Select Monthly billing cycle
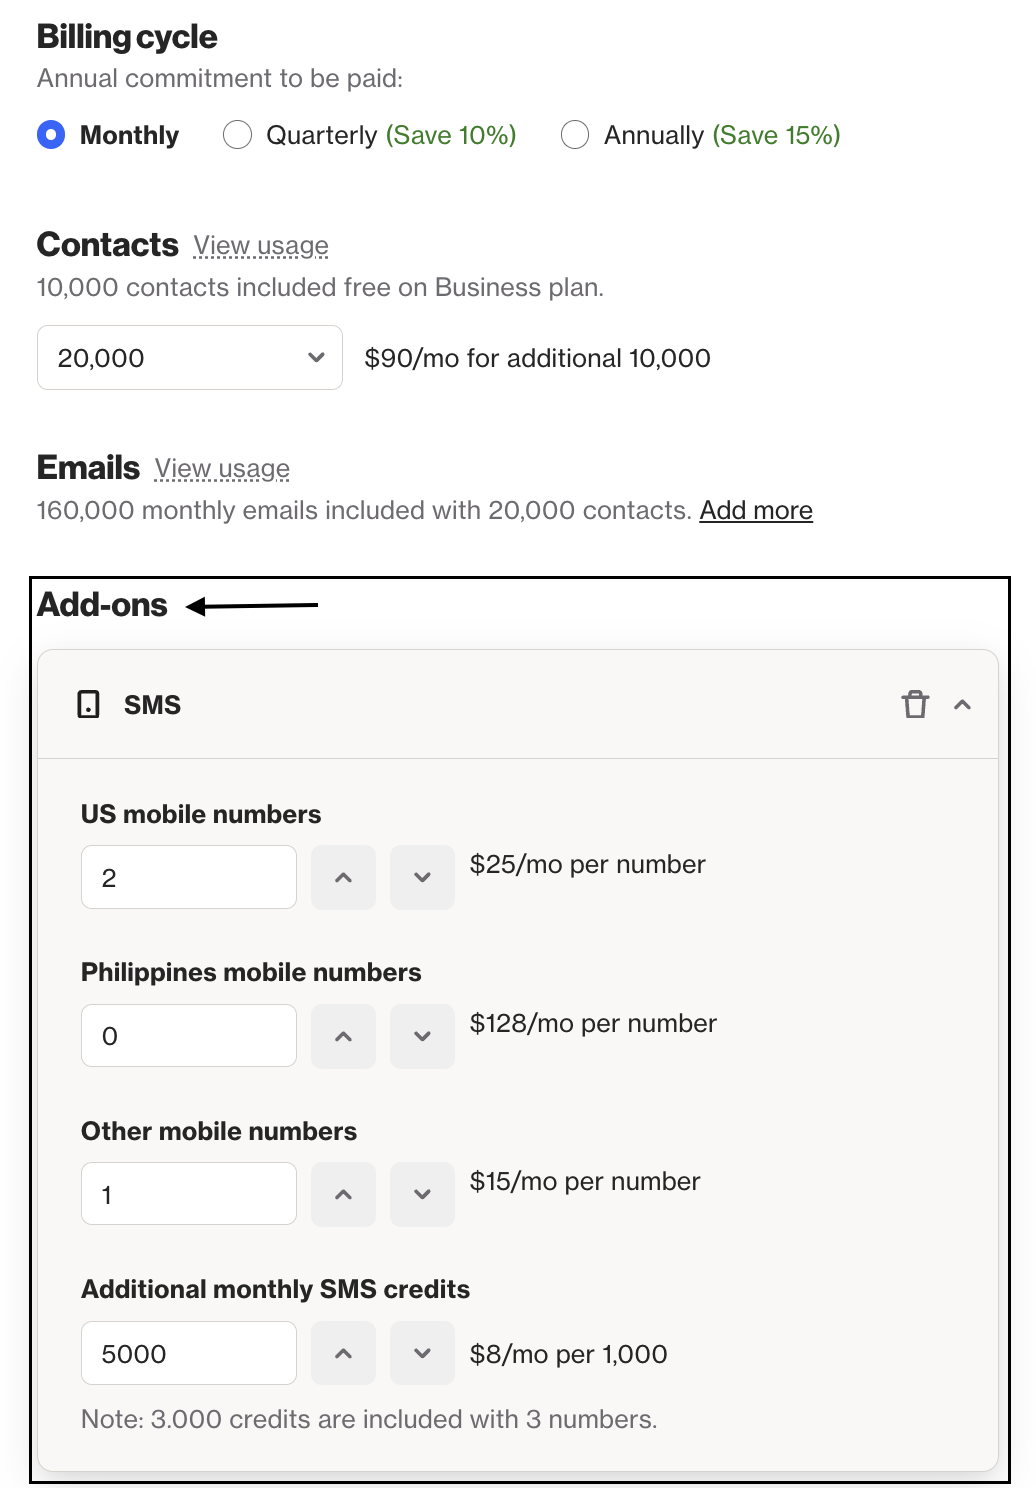This screenshot has height=1488, width=1036. click(x=51, y=135)
